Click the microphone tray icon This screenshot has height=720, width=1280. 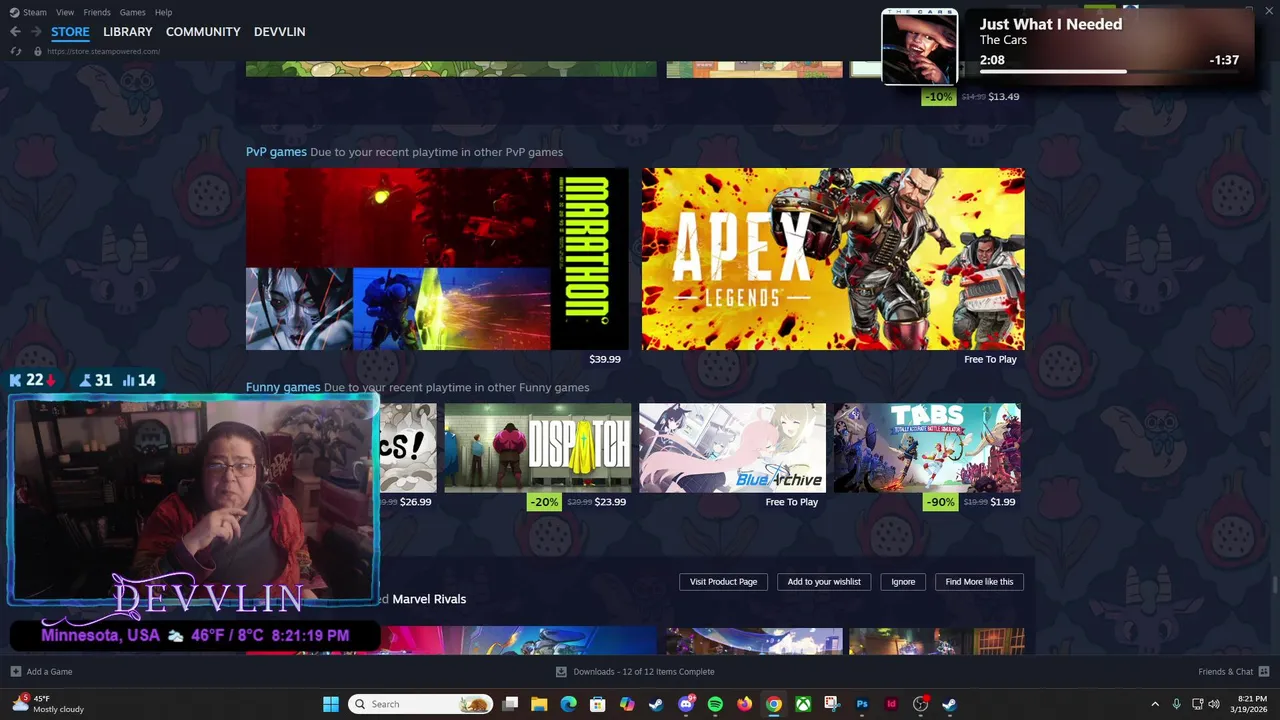1176,704
